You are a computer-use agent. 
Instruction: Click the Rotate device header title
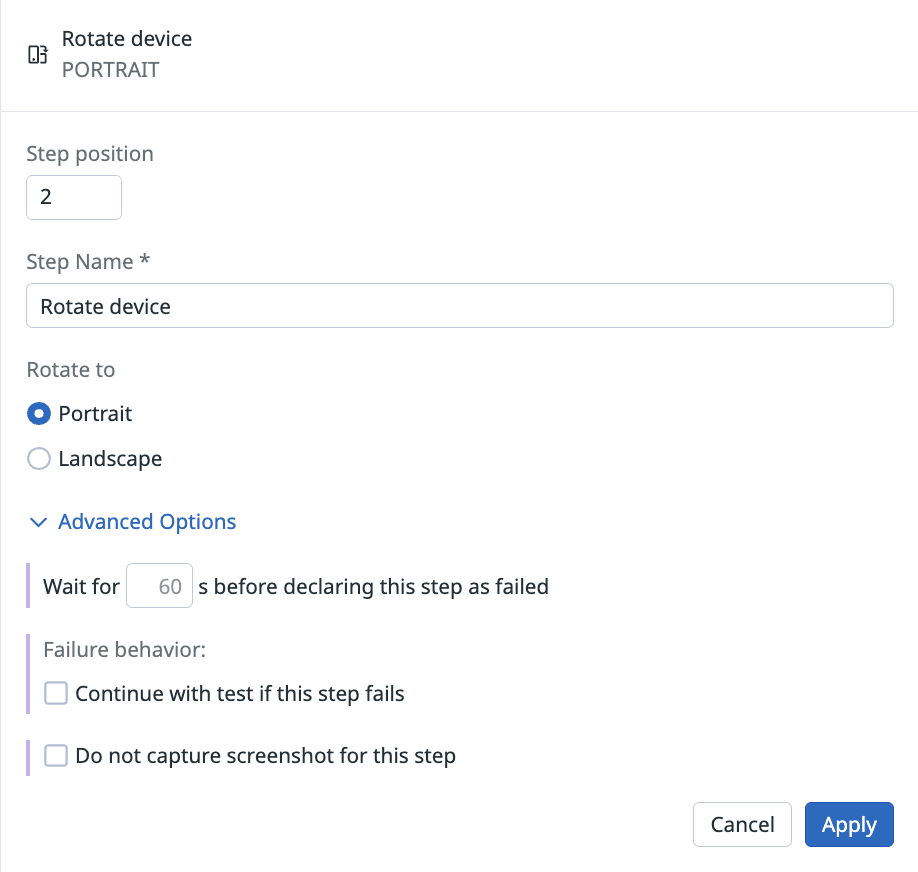click(x=127, y=39)
